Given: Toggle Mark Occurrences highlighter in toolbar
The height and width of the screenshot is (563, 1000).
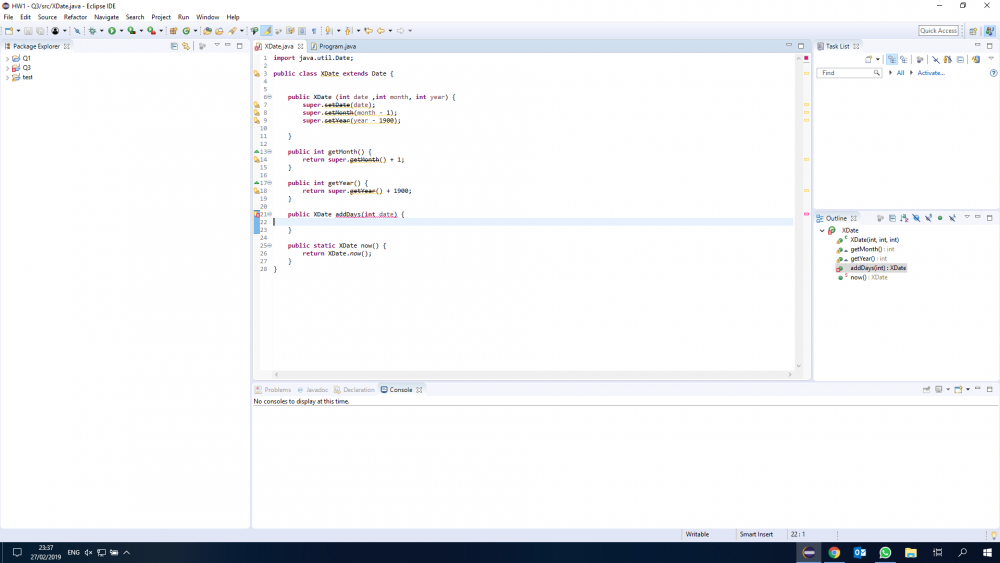Looking at the screenshot, I should 267,31.
